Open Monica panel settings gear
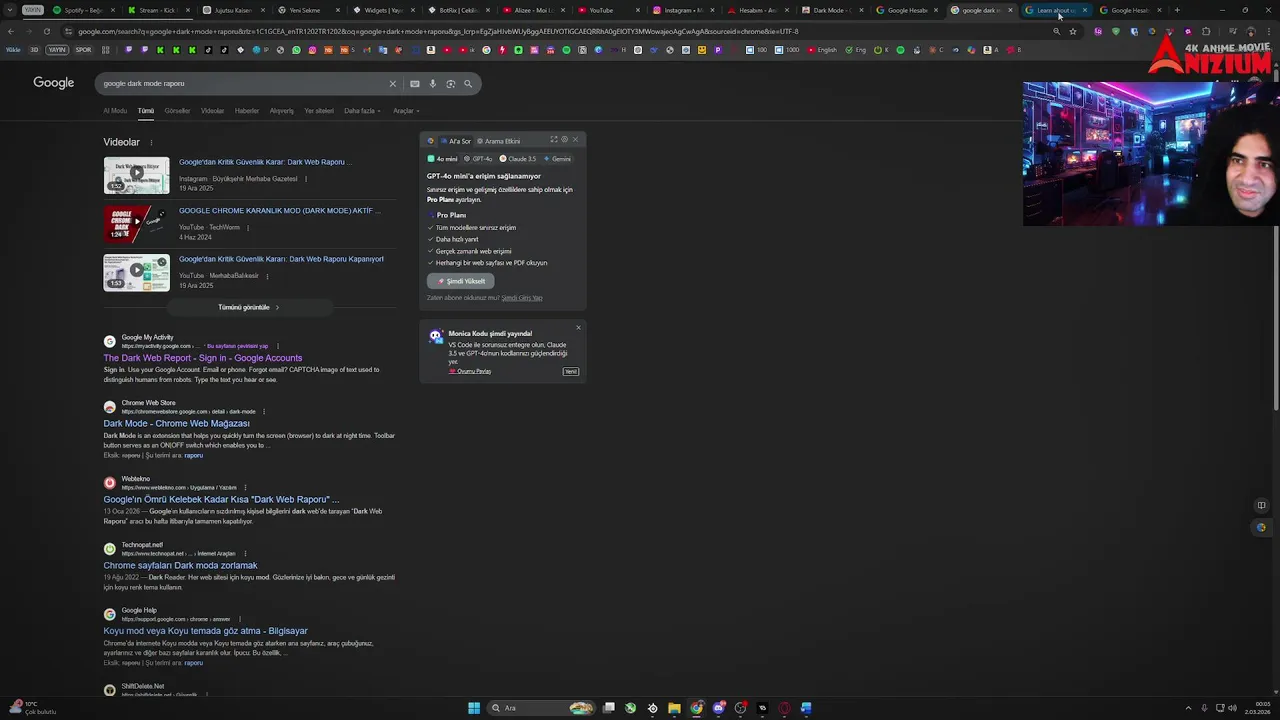Viewport: 1280px width, 720px height. pos(564,140)
